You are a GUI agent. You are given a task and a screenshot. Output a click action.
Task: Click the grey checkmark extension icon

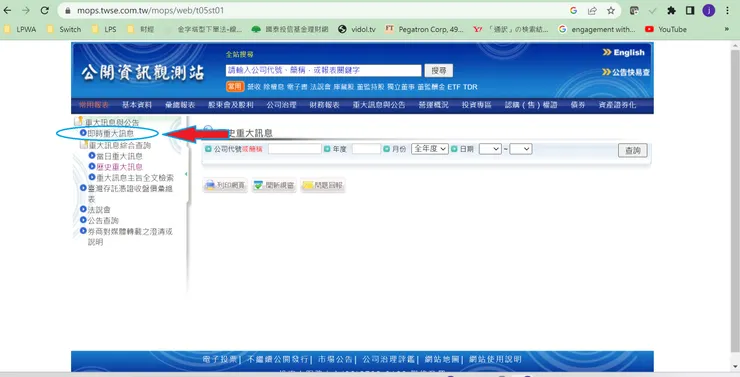653,10
